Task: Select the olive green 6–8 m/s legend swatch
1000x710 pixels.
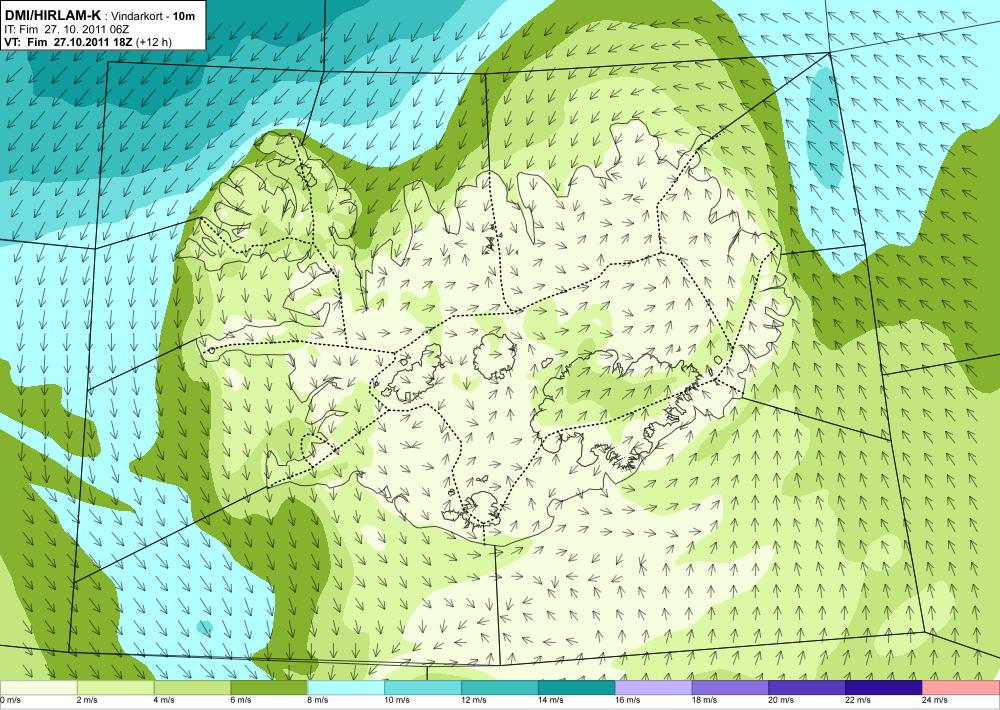Action: 269,688
